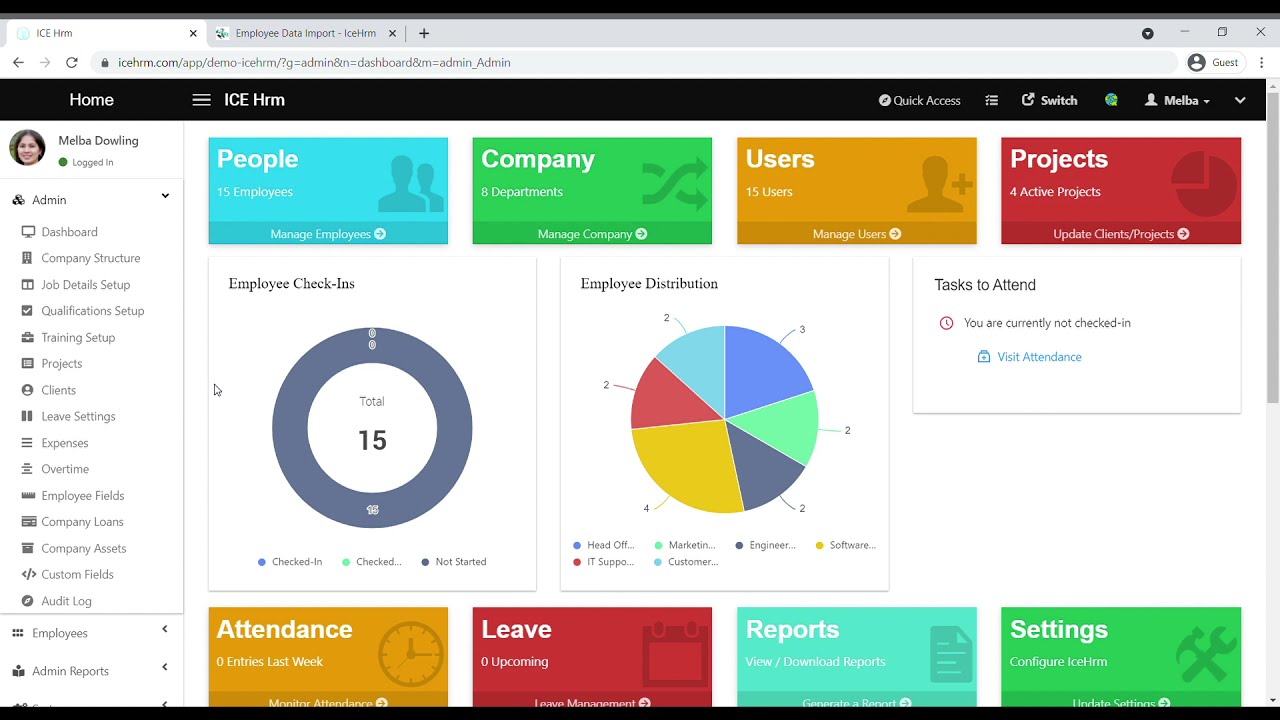The width and height of the screenshot is (1280, 720).
Task: Click the clock icon on the Attendance card
Action: click(411, 654)
